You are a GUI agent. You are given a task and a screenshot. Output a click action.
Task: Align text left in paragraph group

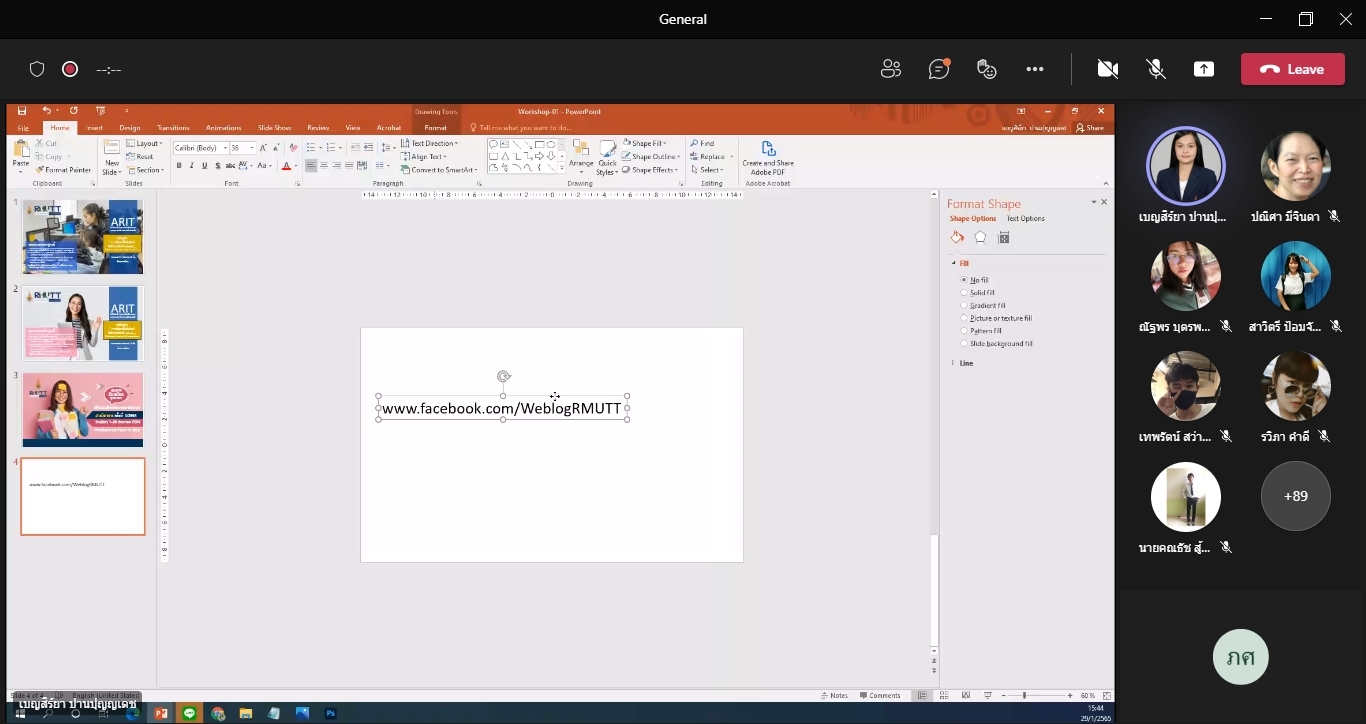311,166
